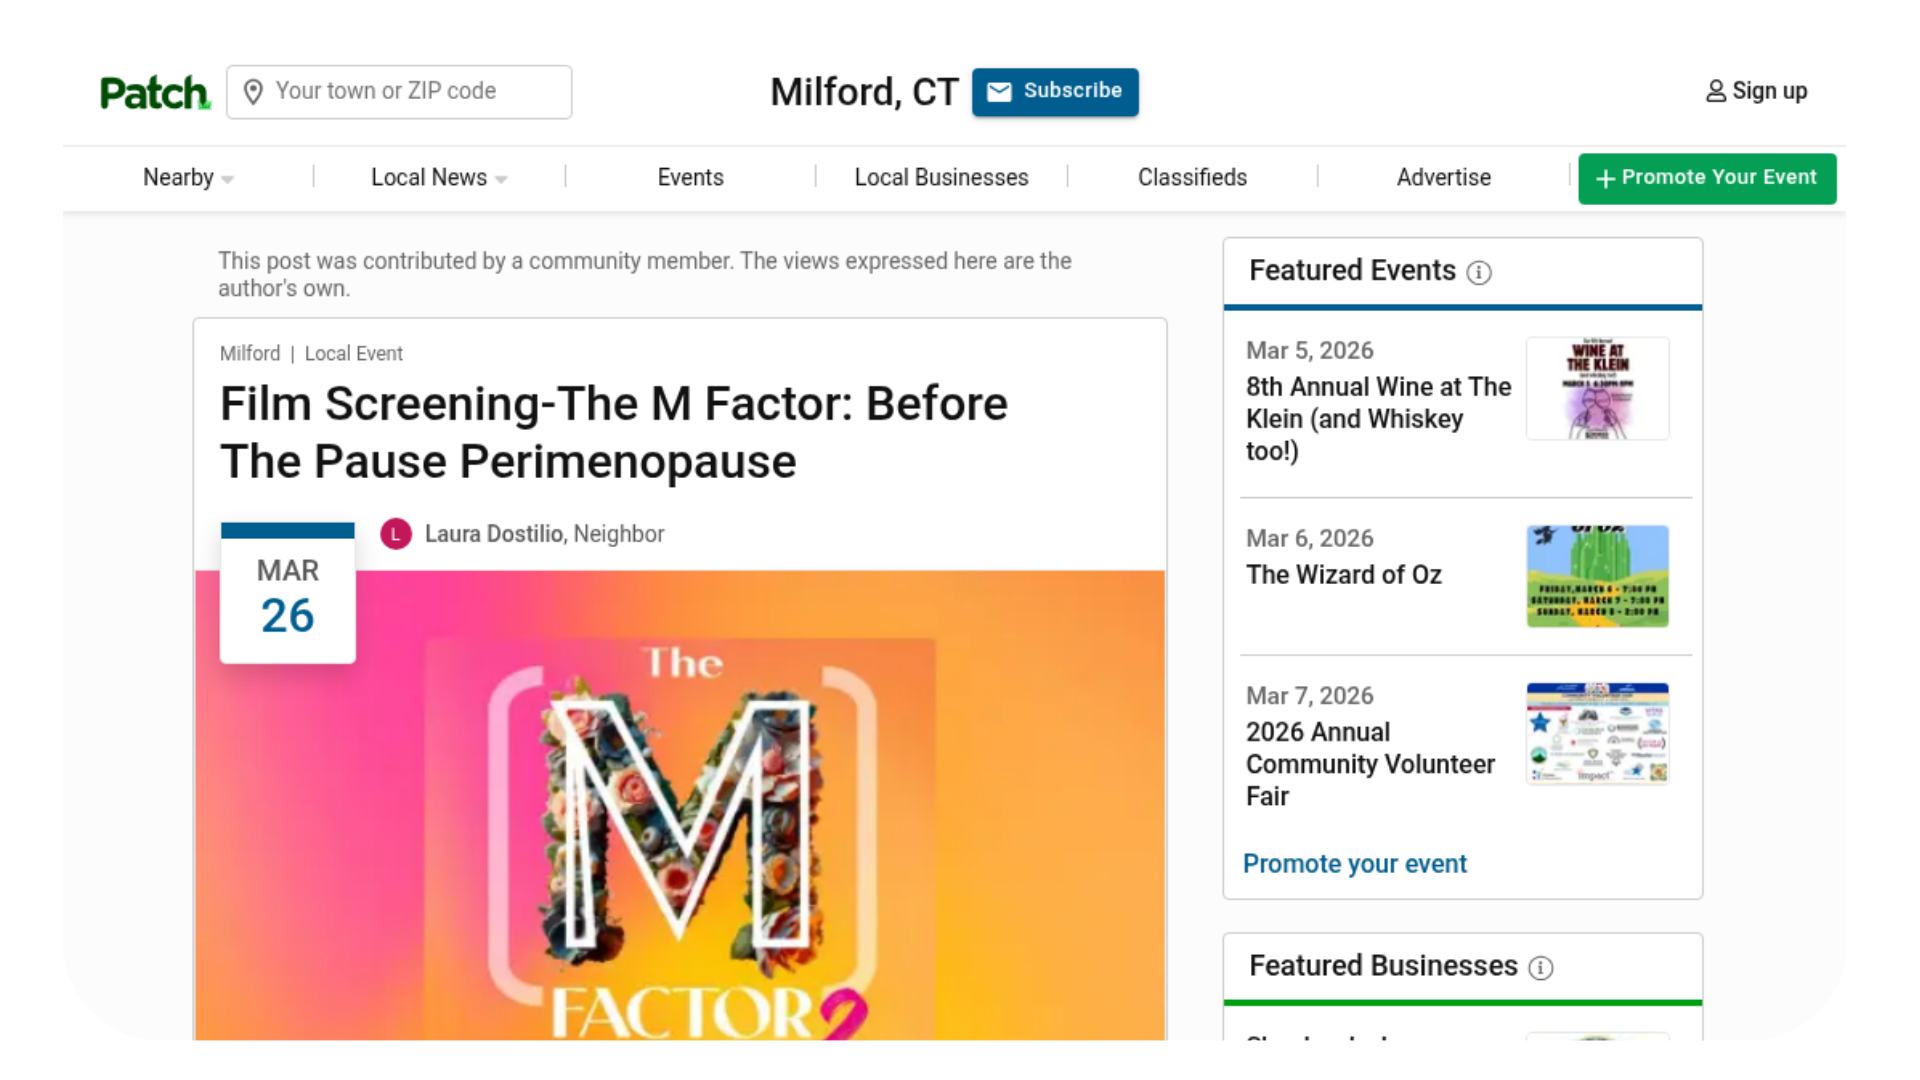This screenshot has width=1920, height=1080.
Task: Click the location pin icon in search box
Action: click(x=253, y=92)
